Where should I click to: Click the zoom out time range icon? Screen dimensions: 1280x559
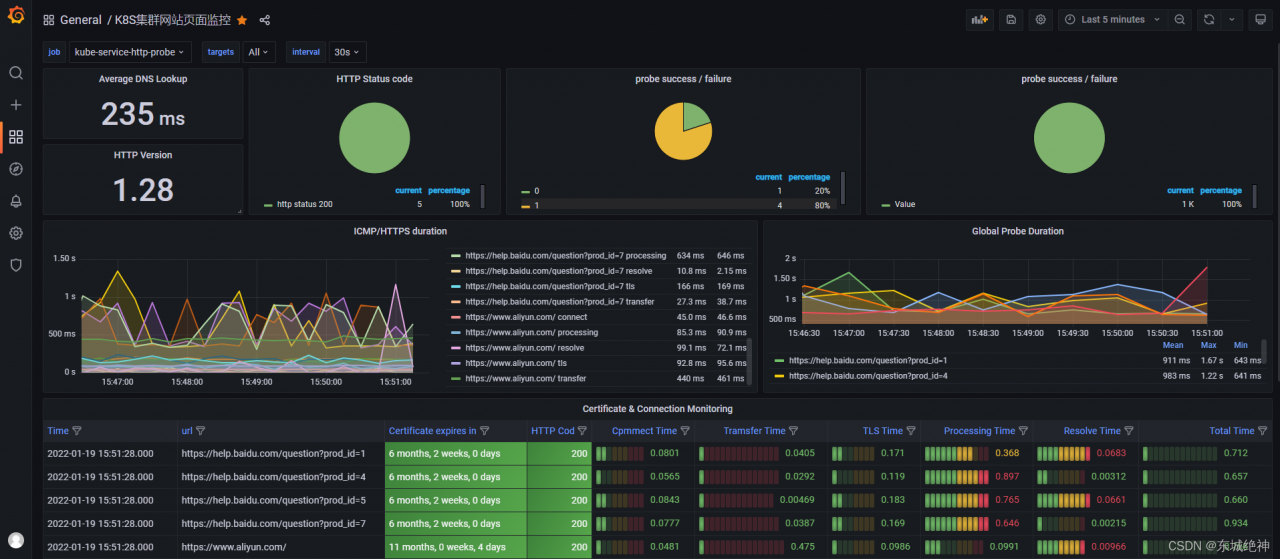(1180, 20)
